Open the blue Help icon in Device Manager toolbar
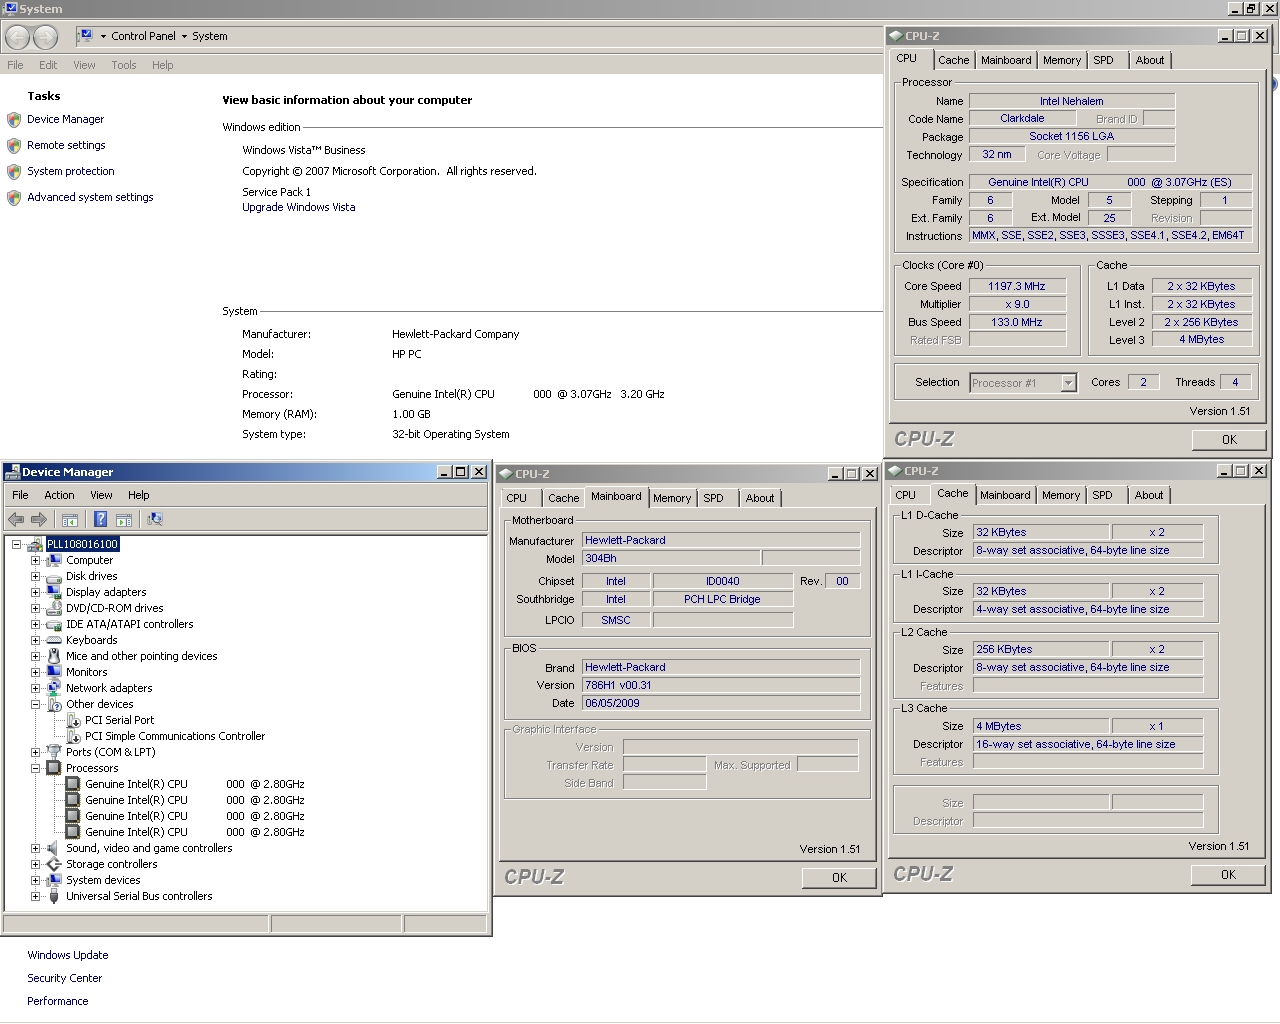 pyautogui.click(x=100, y=519)
